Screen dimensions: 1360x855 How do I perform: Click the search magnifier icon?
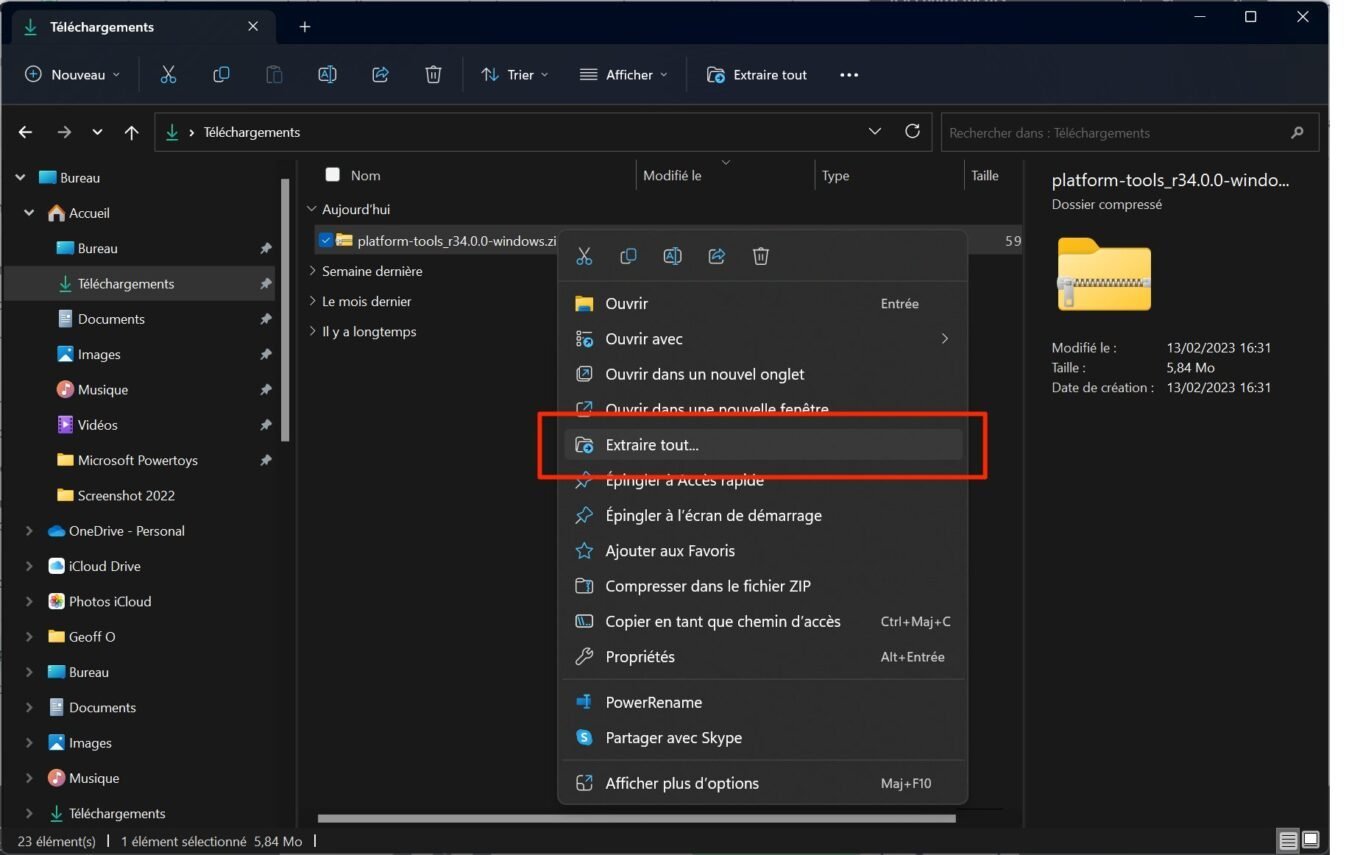point(1297,132)
